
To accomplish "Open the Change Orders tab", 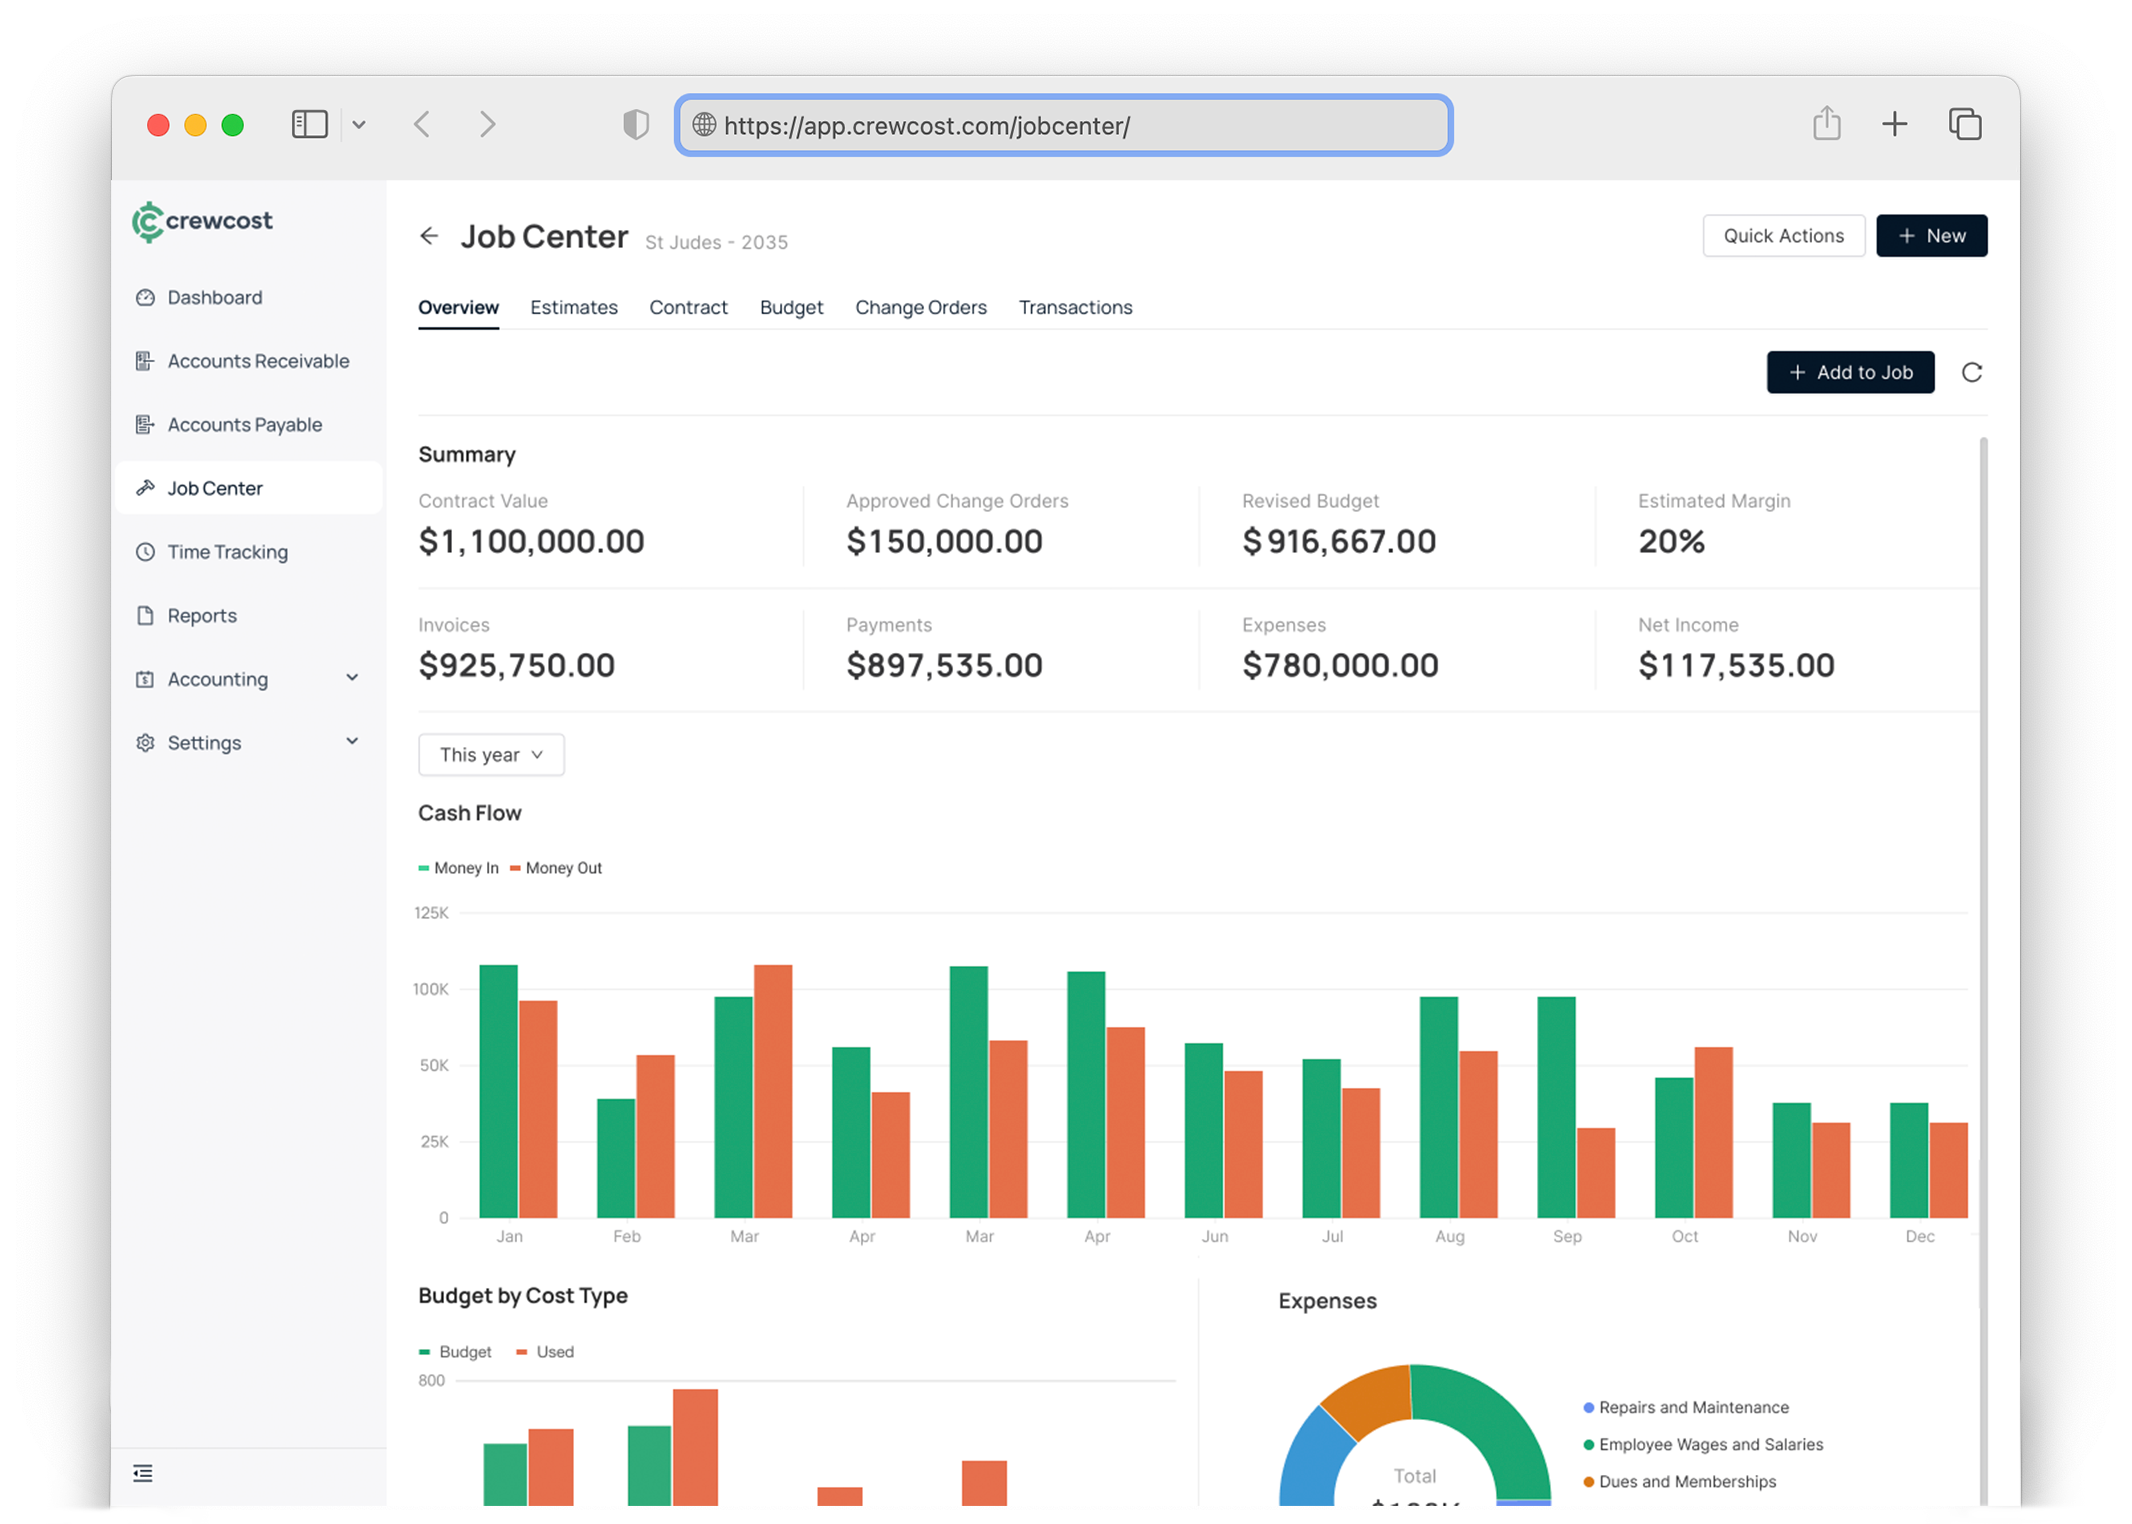I will tap(921, 308).
